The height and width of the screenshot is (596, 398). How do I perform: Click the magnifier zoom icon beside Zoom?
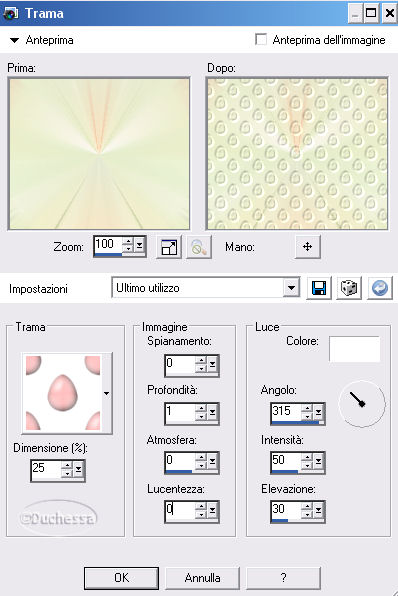point(199,247)
